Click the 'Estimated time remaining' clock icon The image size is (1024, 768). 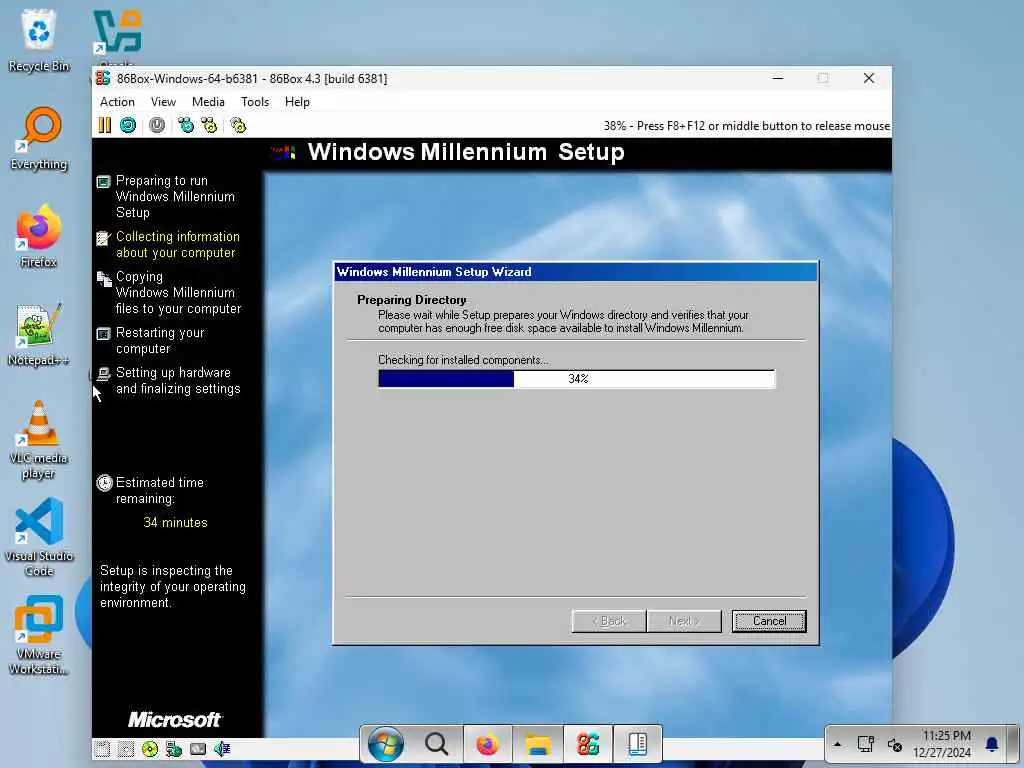(104, 483)
